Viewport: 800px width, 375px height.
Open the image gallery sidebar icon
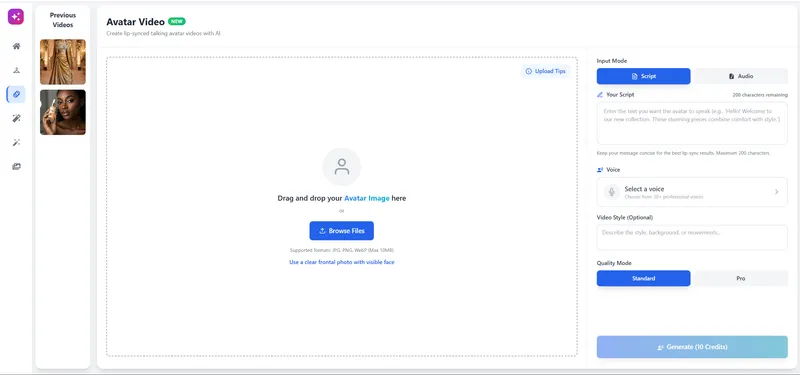coord(16,166)
